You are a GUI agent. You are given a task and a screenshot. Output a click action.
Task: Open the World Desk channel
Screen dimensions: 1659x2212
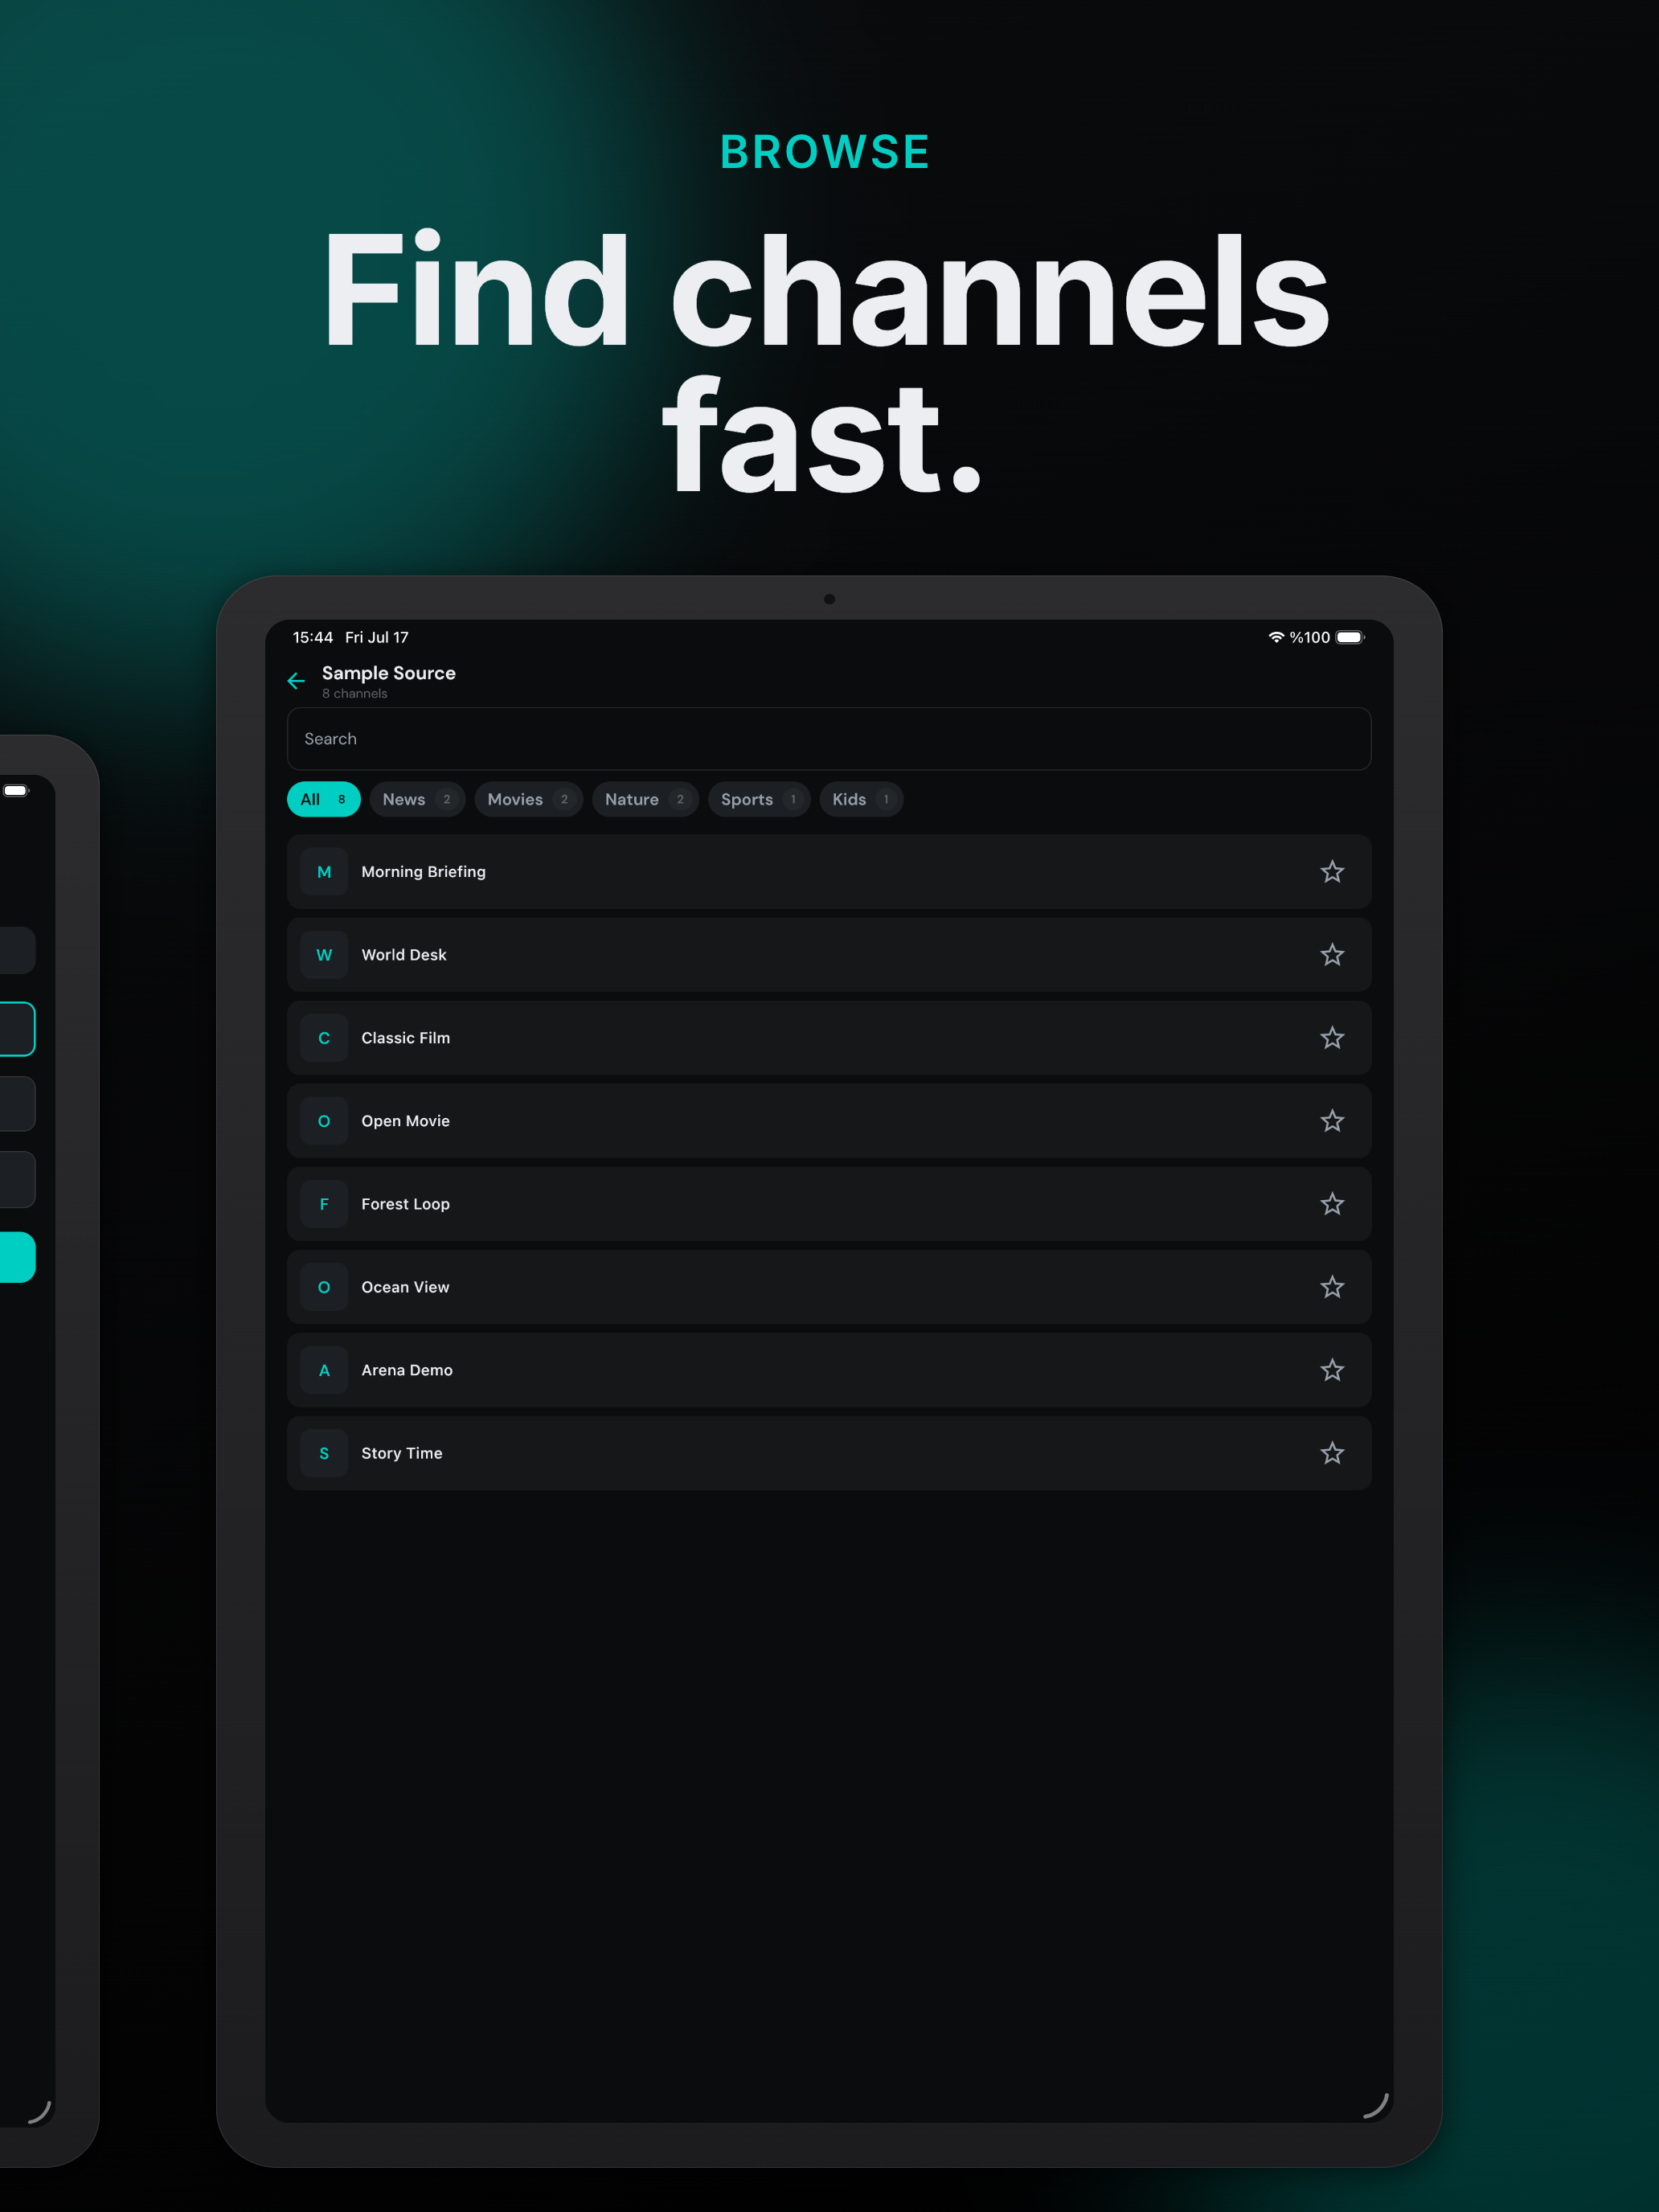coord(829,955)
